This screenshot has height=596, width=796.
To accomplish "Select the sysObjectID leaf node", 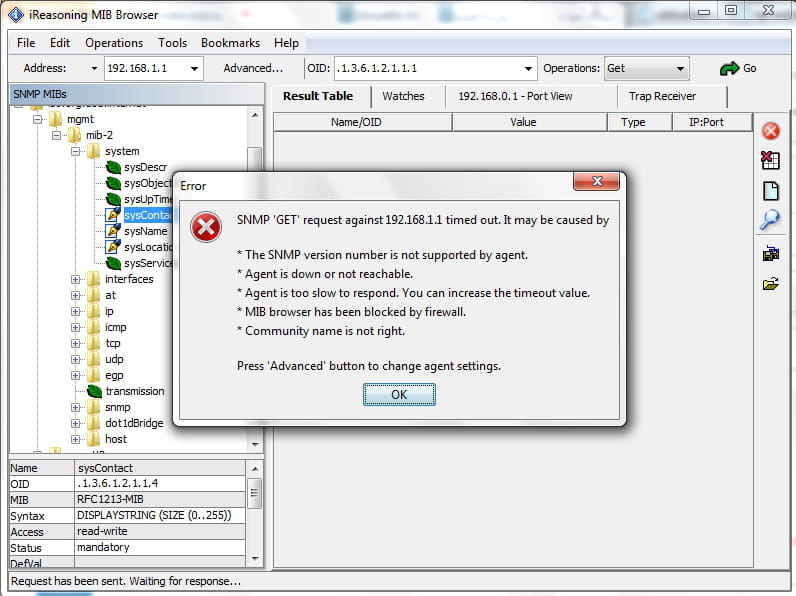I will (148, 183).
